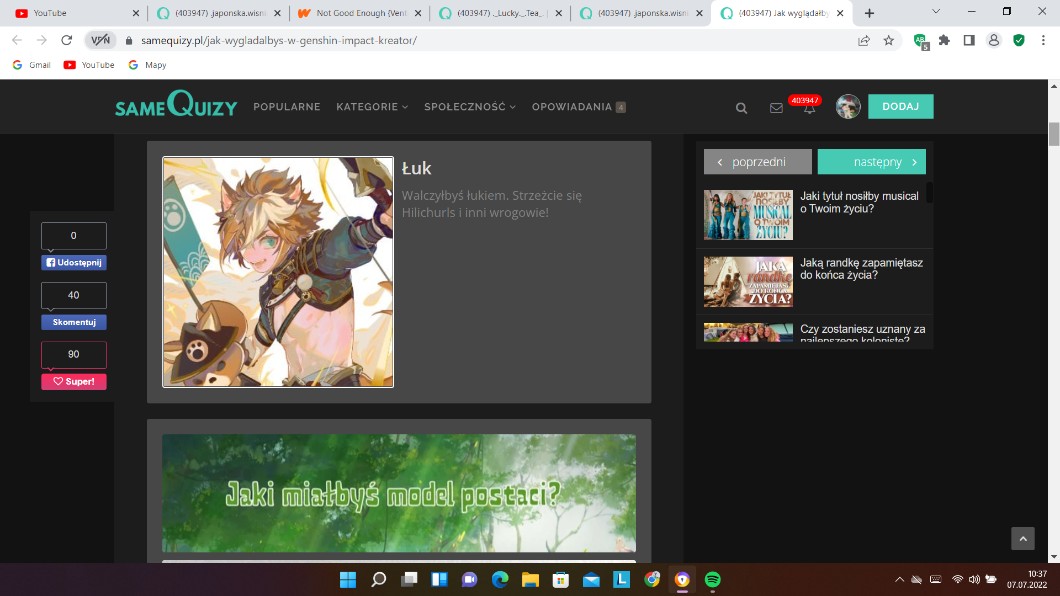The image size is (1060, 596).
Task: Click the site search magnifier icon
Action: pos(741,108)
